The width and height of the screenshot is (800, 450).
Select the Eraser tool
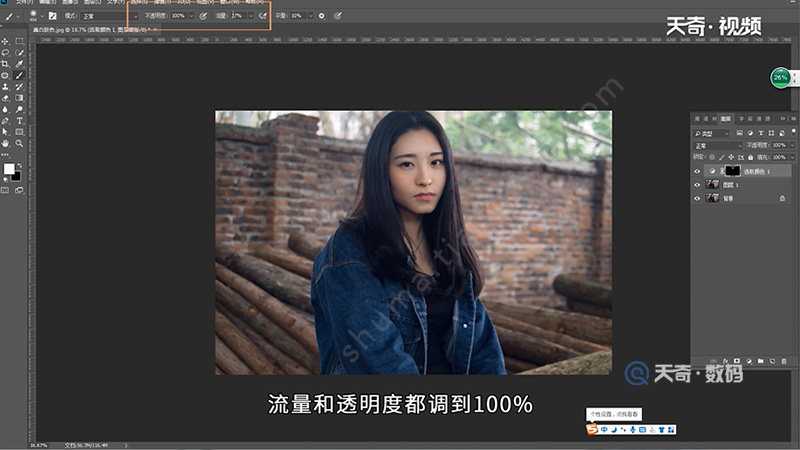click(x=5, y=98)
